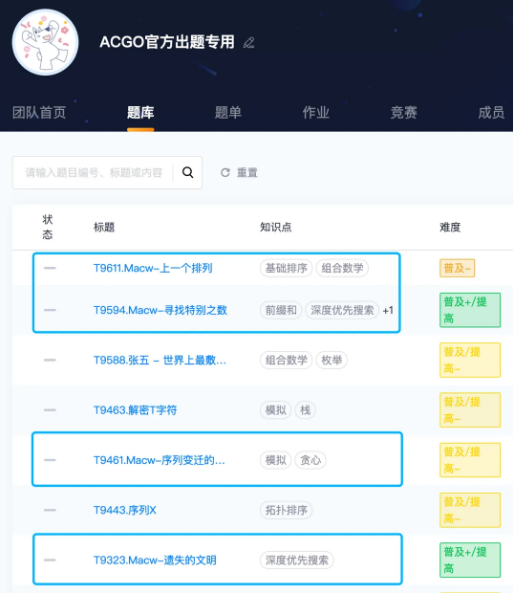Open problem T9611.Macw-上一个排列
513x593 pixels.
[x=153, y=268]
